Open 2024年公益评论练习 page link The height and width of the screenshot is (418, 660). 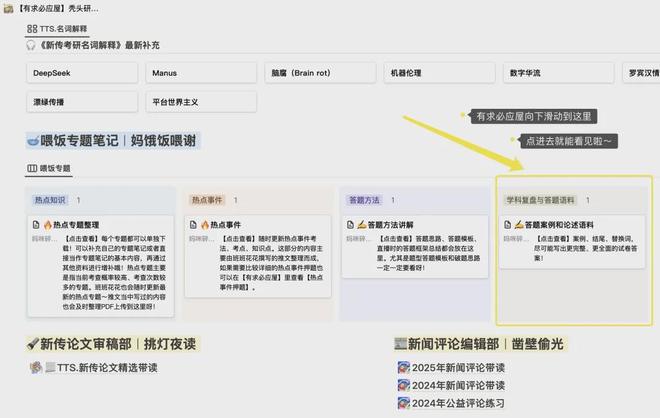pos(458,403)
